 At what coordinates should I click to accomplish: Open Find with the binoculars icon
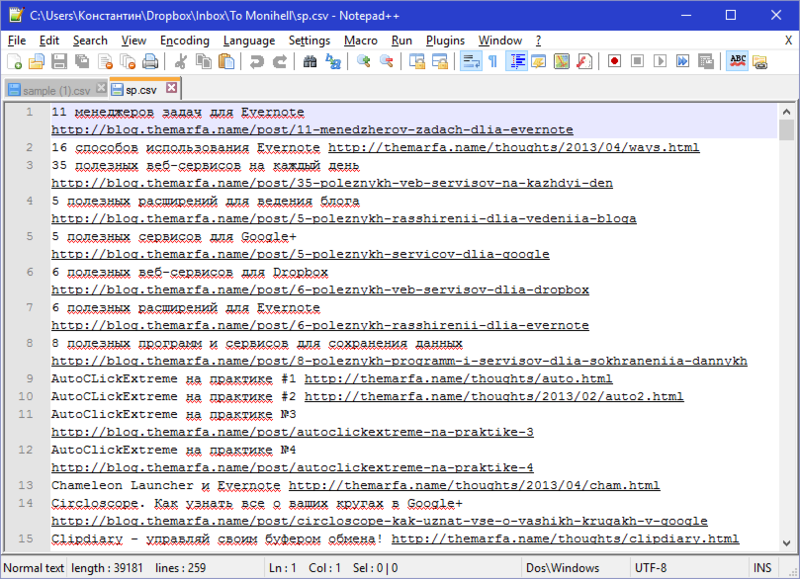pyautogui.click(x=310, y=62)
